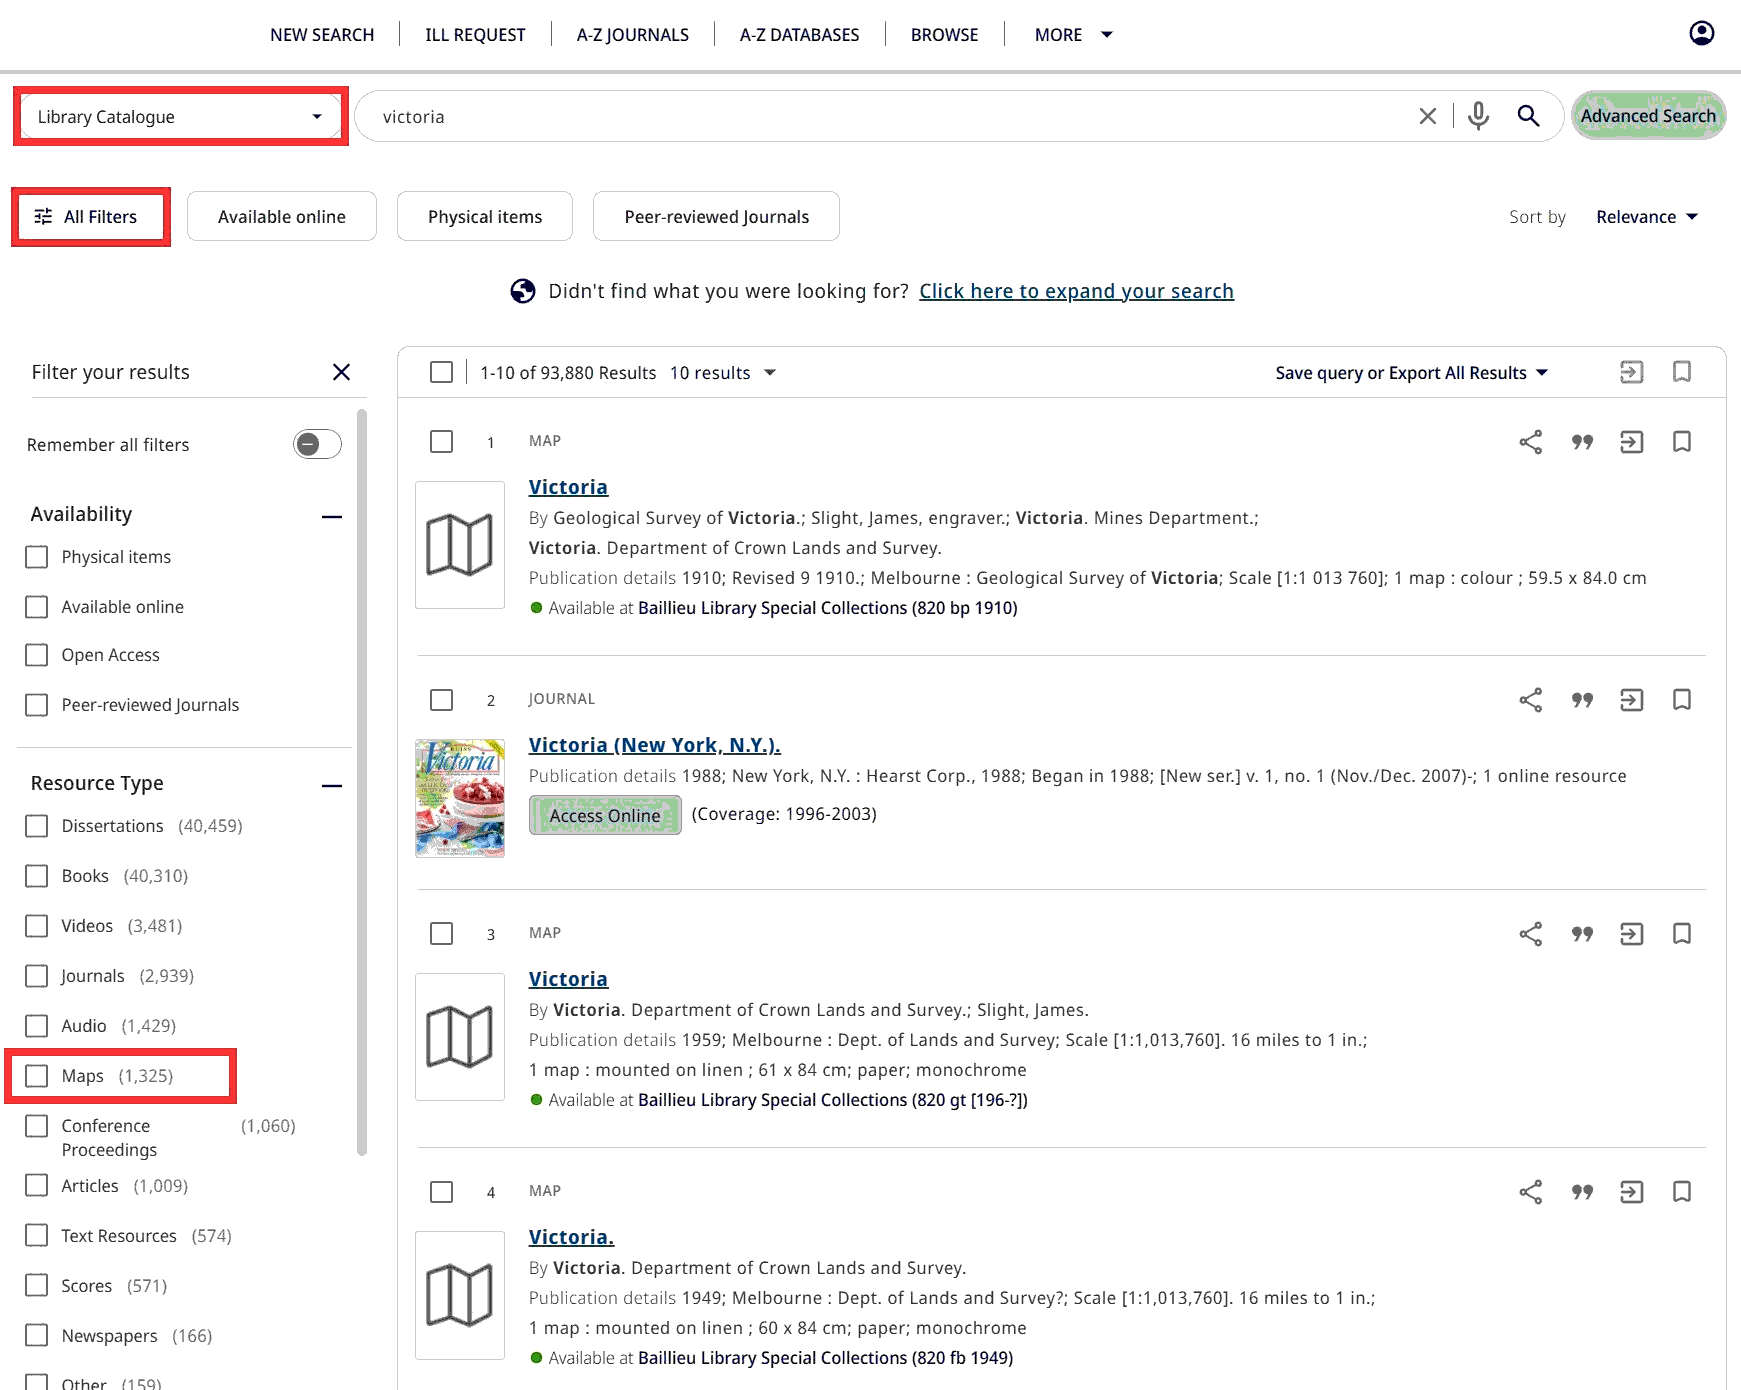Check the Open Access filter

[37, 655]
